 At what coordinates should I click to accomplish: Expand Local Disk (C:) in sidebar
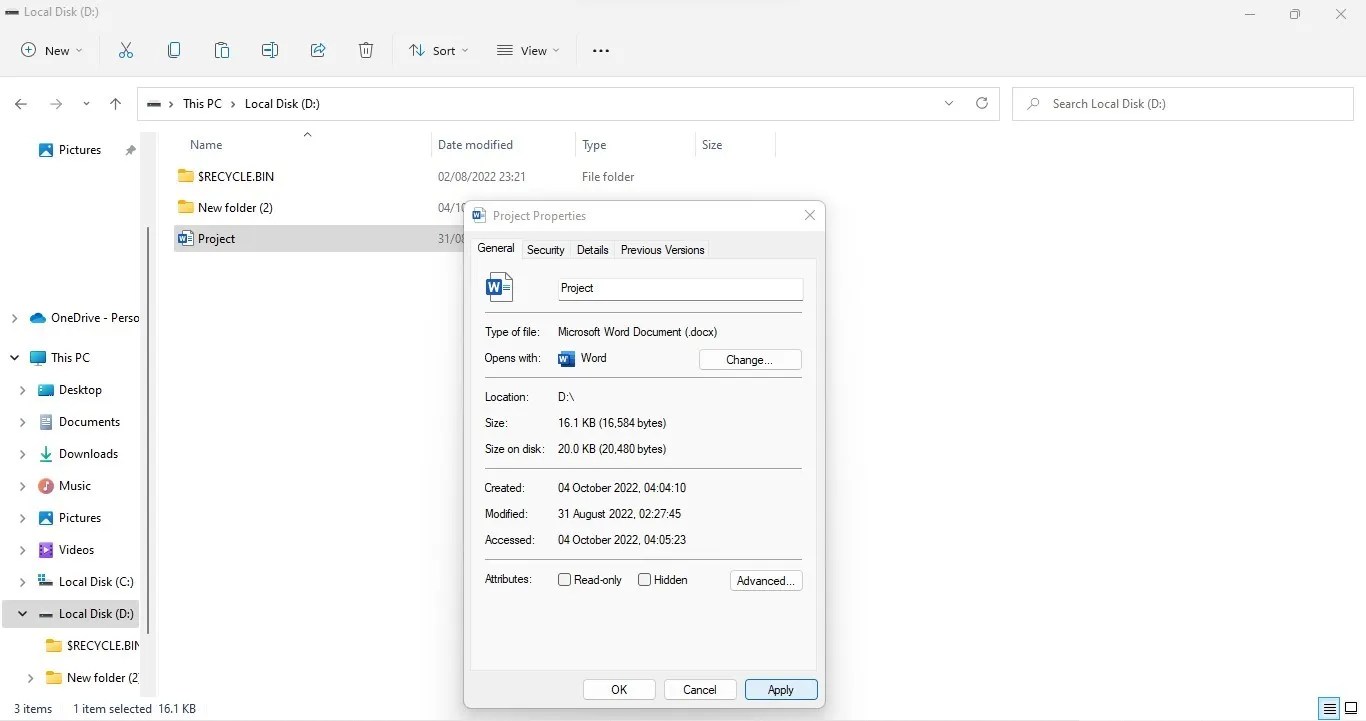click(x=22, y=581)
